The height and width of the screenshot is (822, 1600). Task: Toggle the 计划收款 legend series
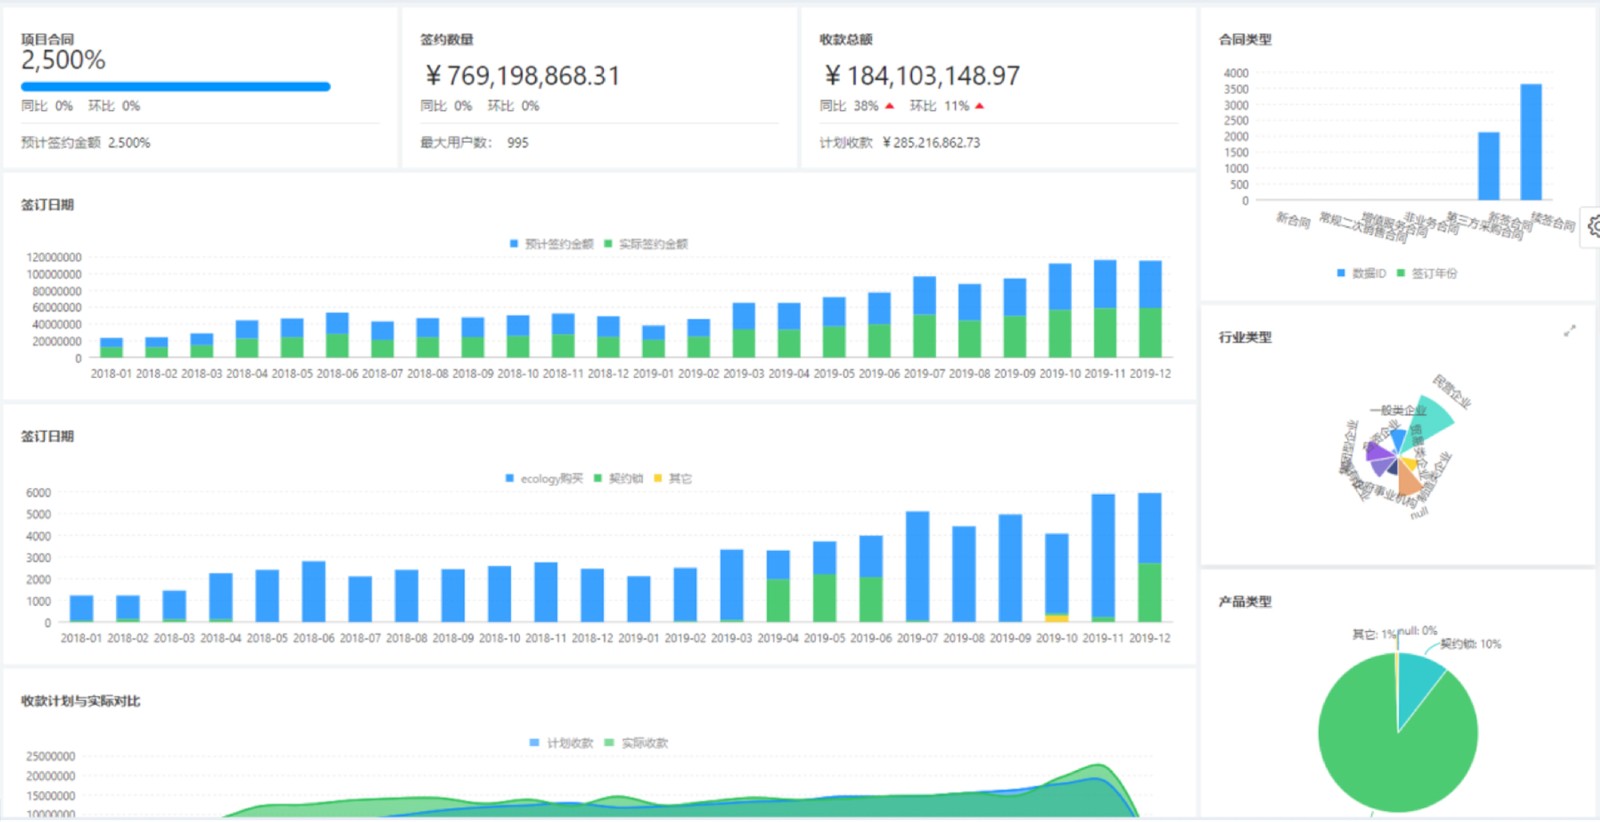tap(561, 742)
